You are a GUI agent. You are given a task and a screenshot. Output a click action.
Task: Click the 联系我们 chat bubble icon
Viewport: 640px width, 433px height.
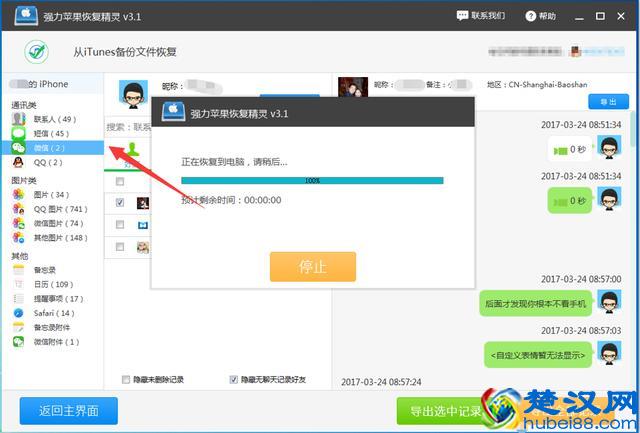click(462, 16)
